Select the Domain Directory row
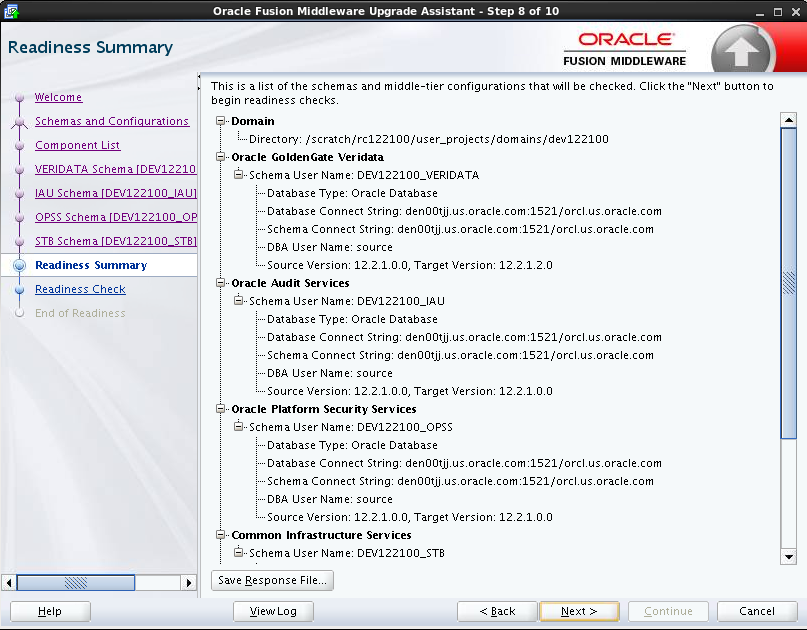The image size is (807, 630). 428,139
